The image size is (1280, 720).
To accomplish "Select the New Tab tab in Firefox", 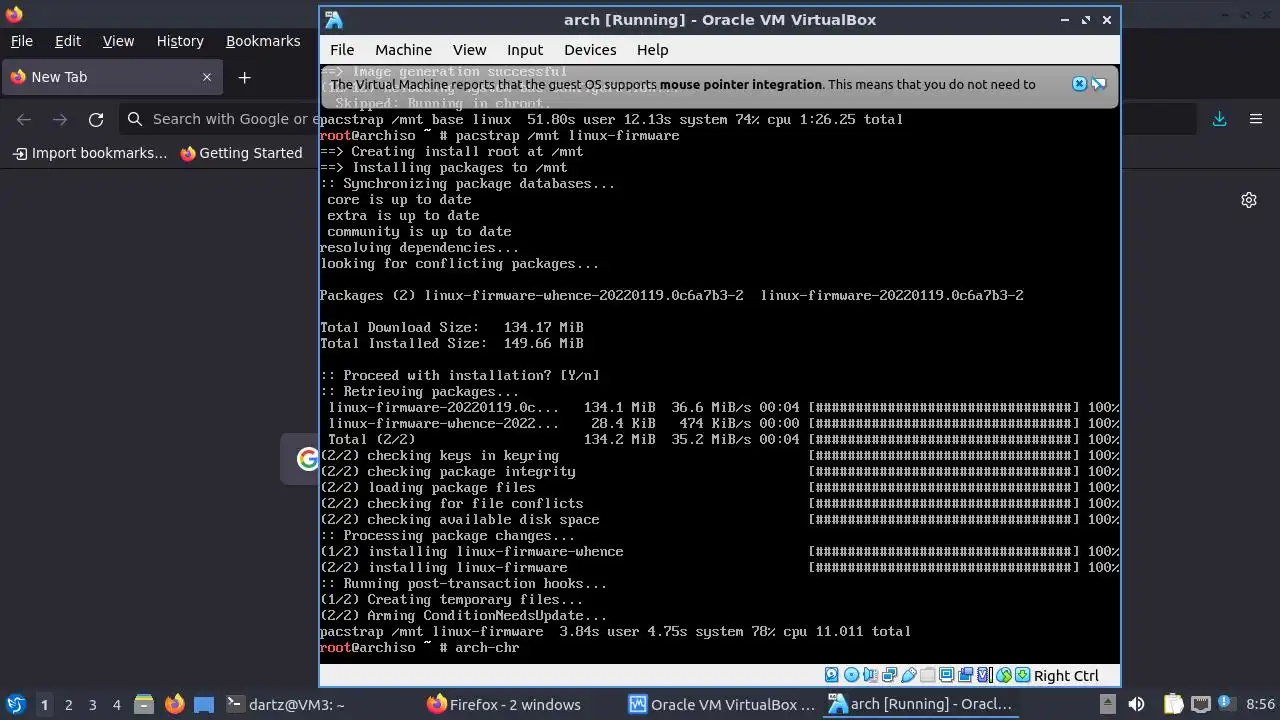I will (x=111, y=77).
